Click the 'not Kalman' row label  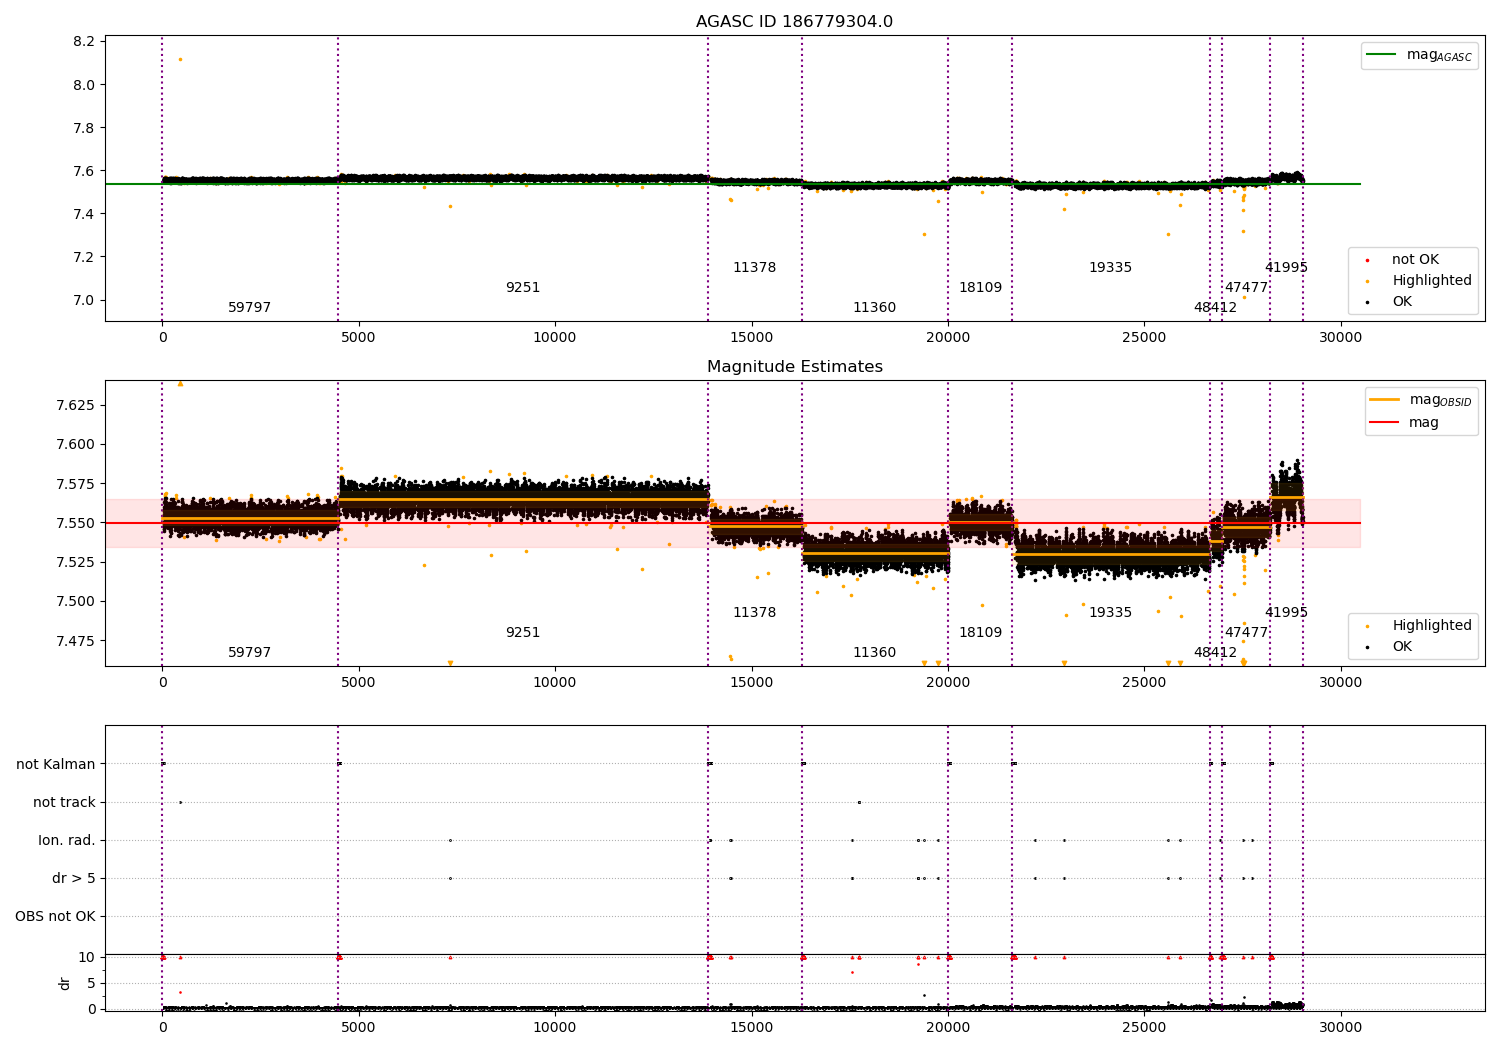point(56,765)
